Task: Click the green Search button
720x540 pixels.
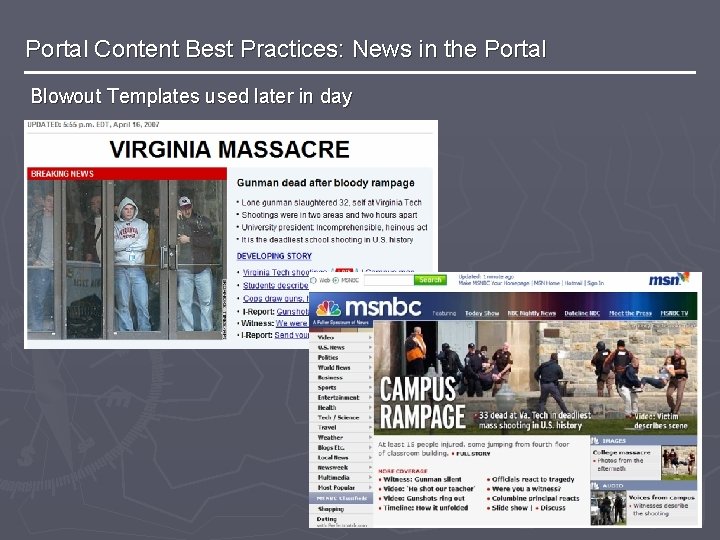Action: 430,280
